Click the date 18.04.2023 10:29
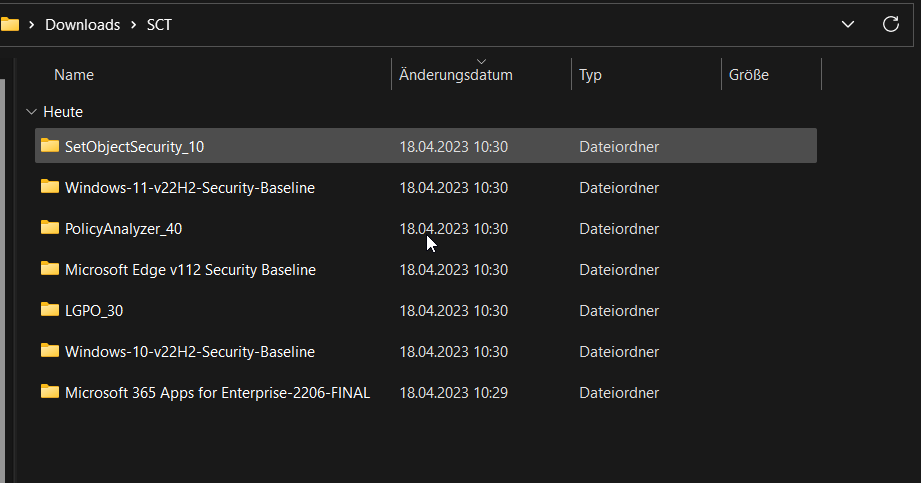921x483 pixels. [453, 393]
